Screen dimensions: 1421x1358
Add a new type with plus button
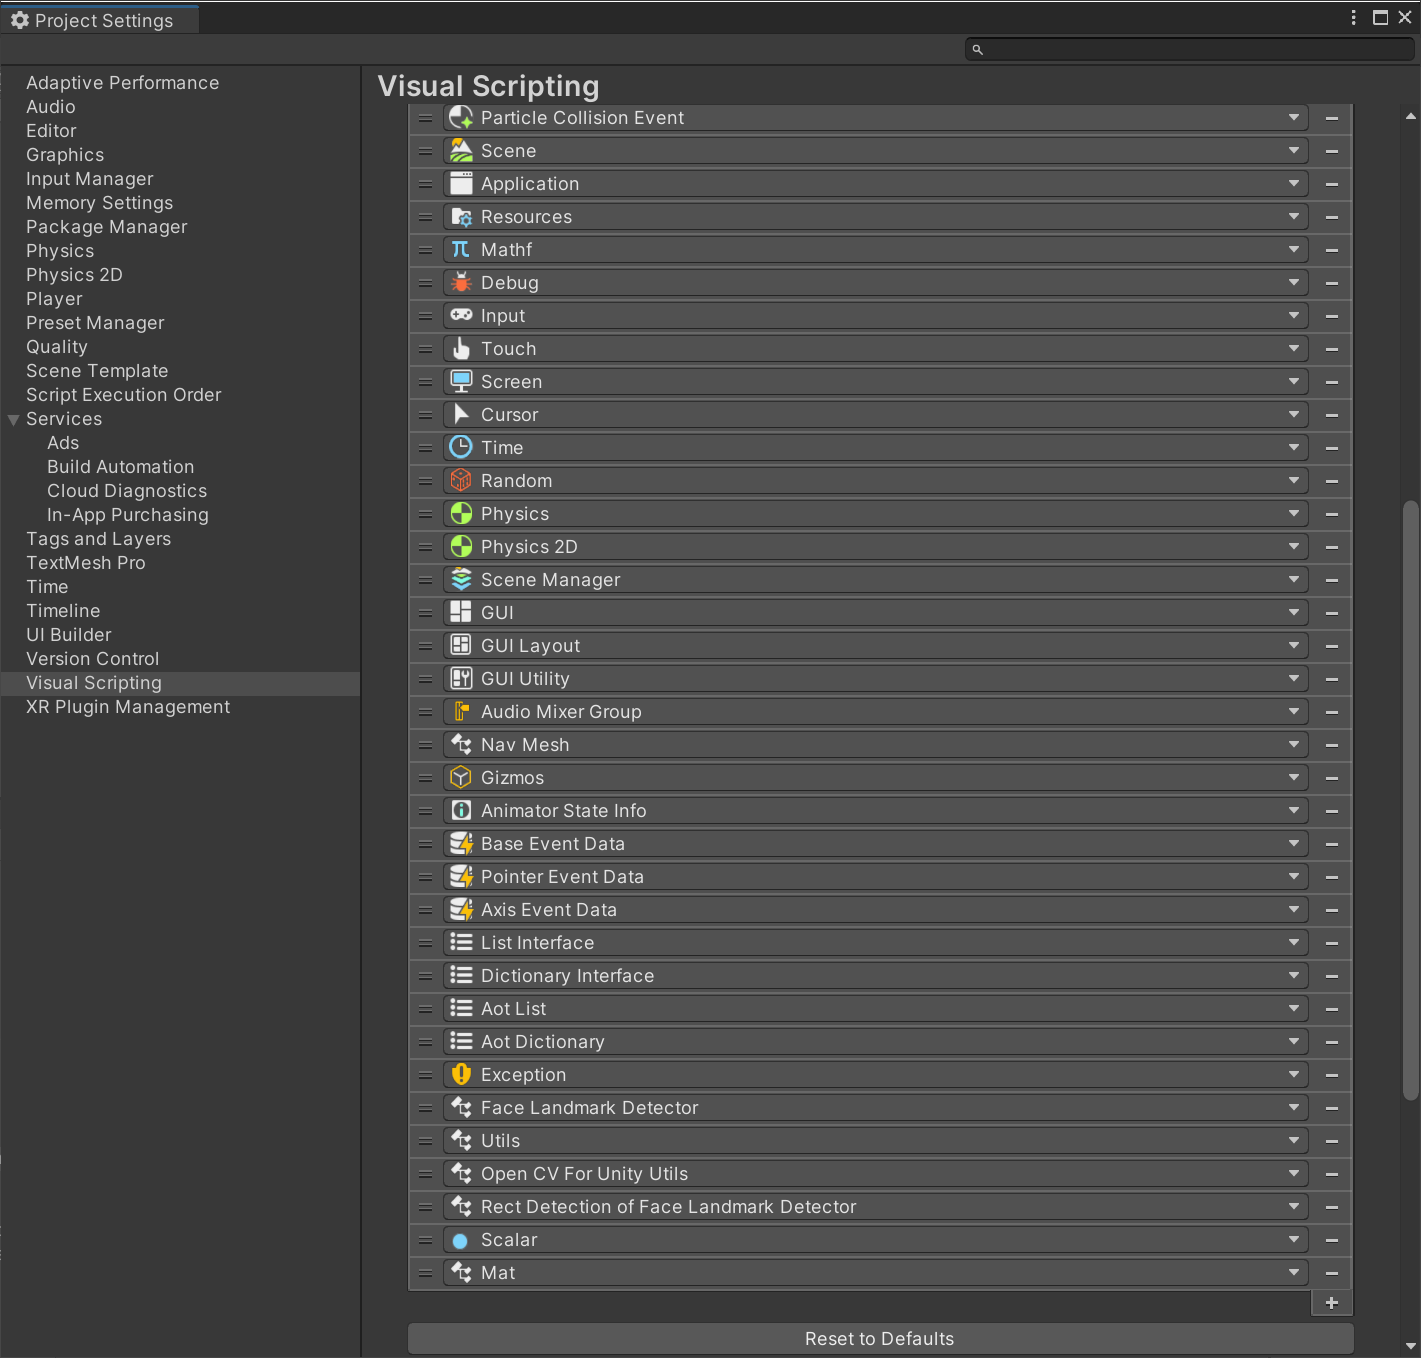pyautogui.click(x=1332, y=1303)
